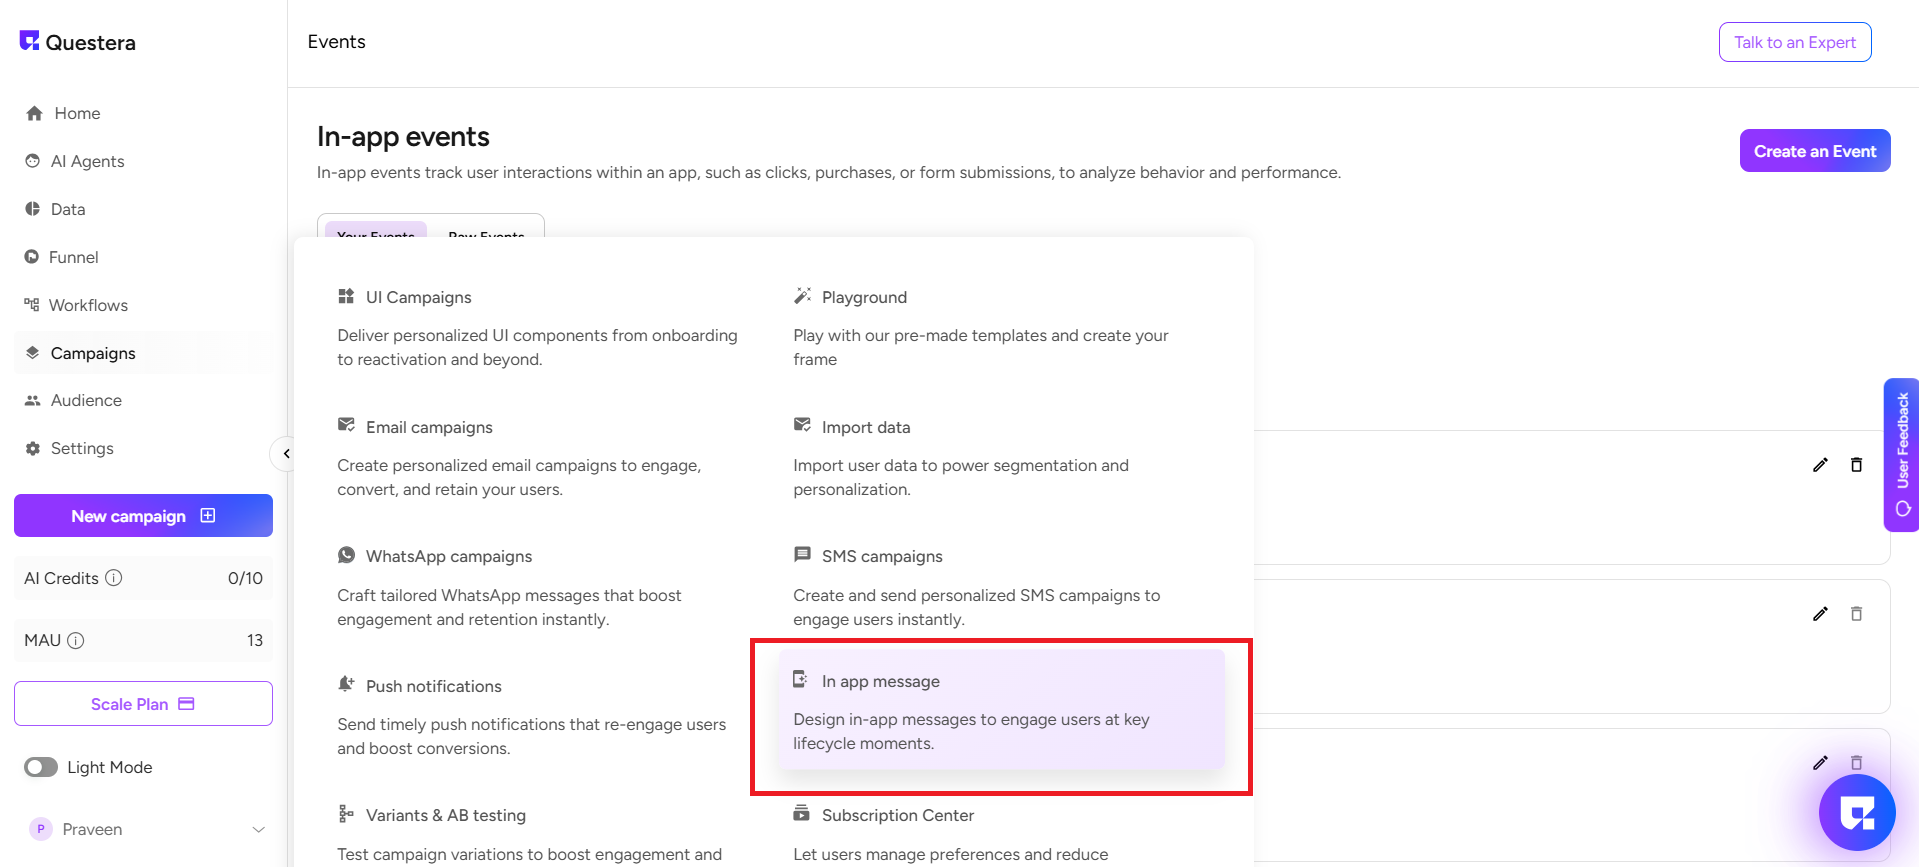The width and height of the screenshot is (1919, 867).
Task: Open the Scale Plan upgrade button
Action: [x=143, y=704]
